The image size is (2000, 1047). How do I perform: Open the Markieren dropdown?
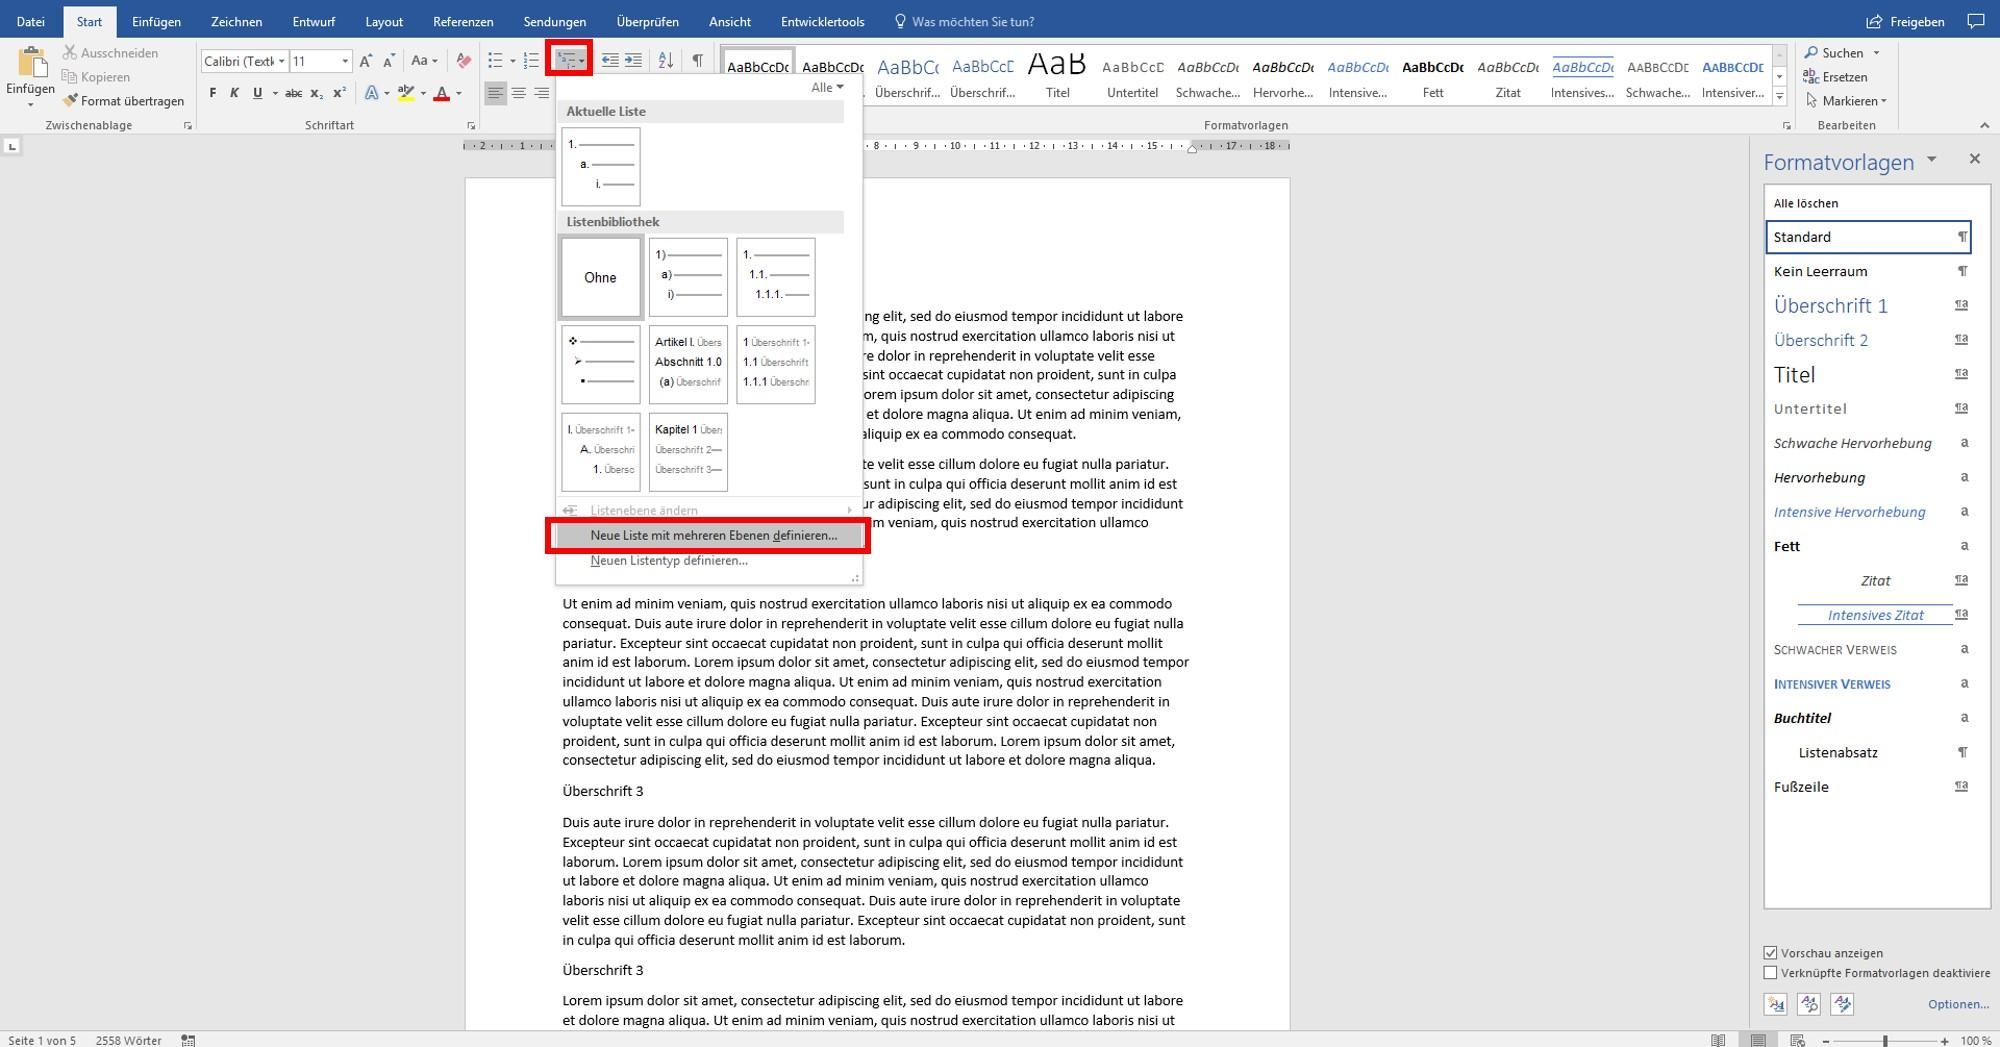tap(1847, 101)
